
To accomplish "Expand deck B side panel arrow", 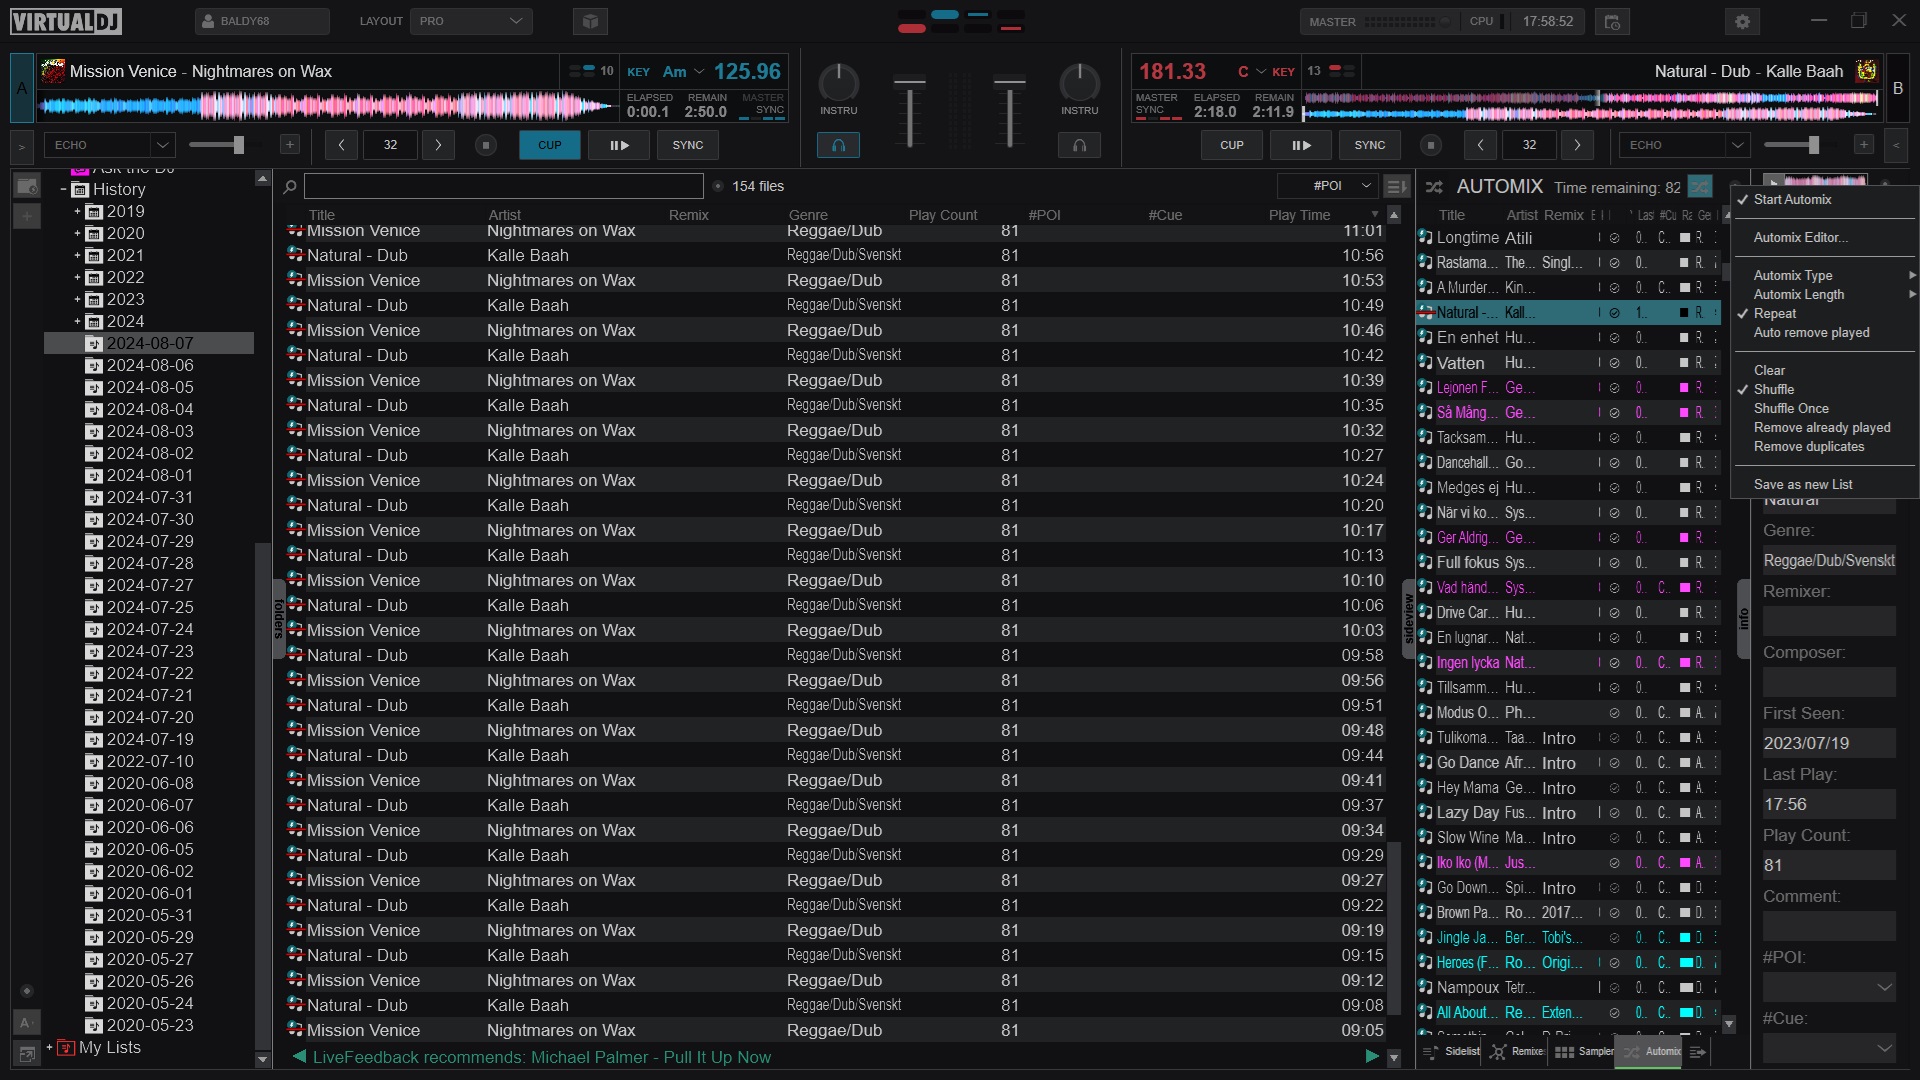I will point(1896,146).
